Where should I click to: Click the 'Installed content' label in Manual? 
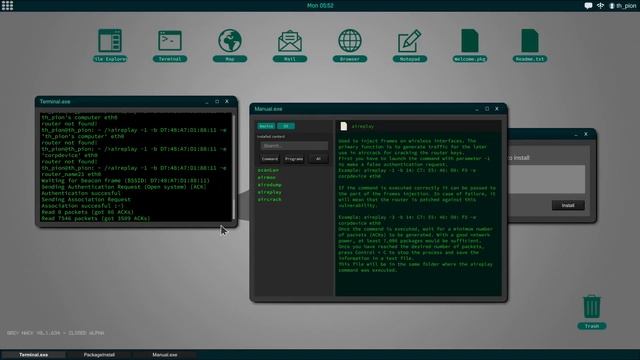[x=271, y=137]
